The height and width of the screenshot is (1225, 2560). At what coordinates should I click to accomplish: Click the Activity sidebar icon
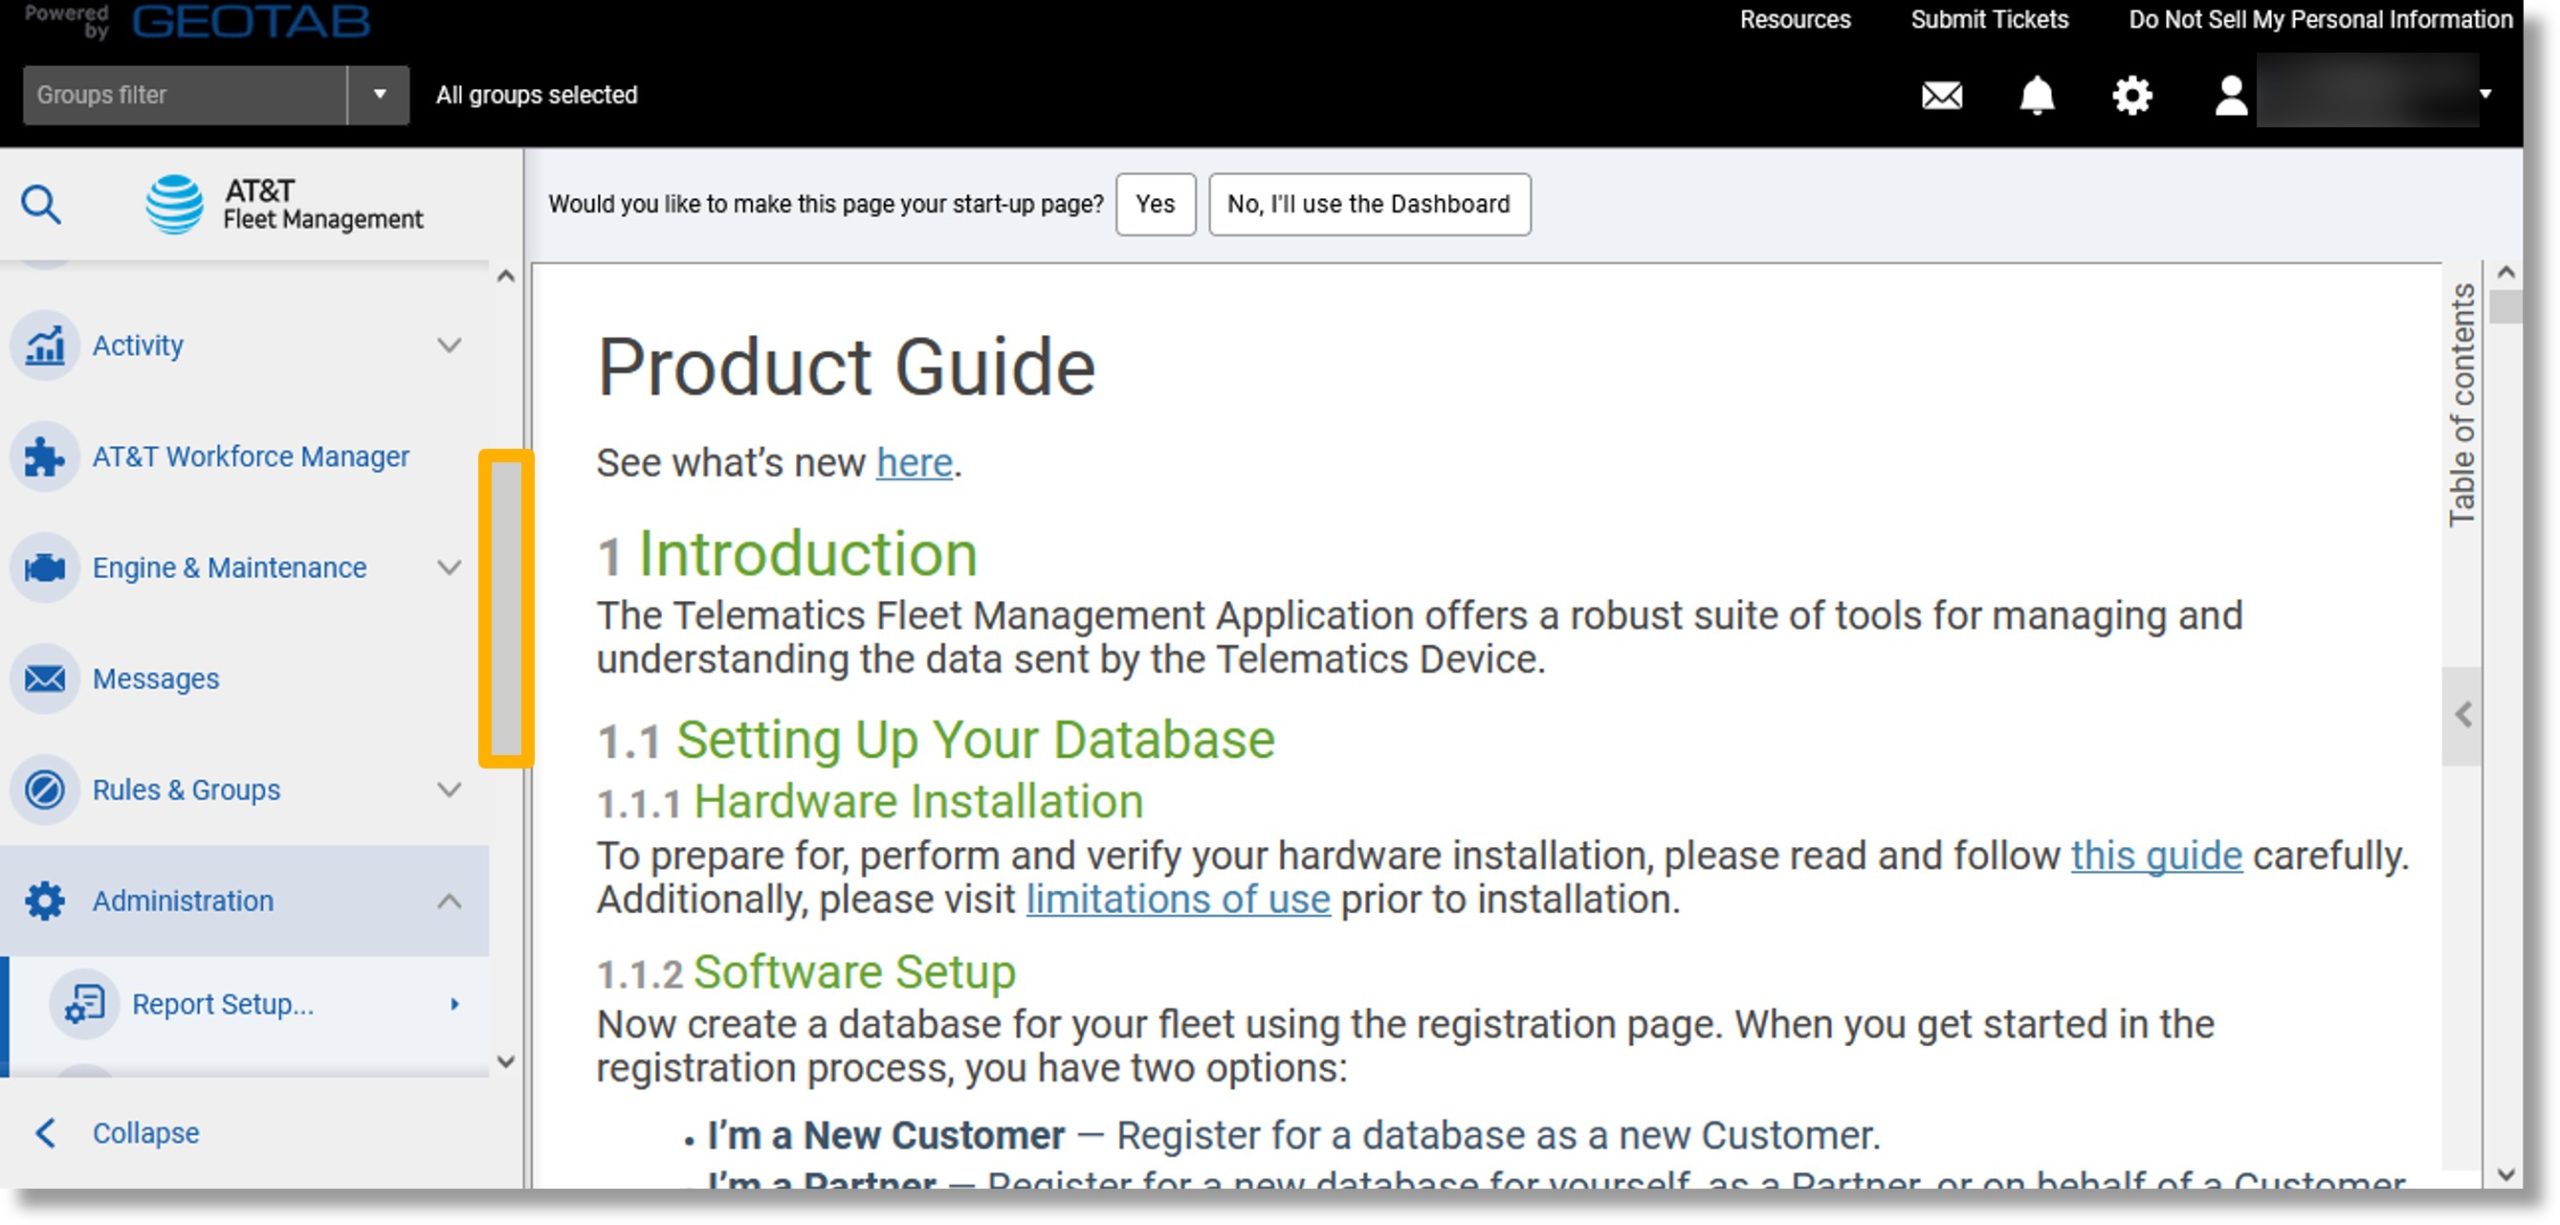[44, 343]
